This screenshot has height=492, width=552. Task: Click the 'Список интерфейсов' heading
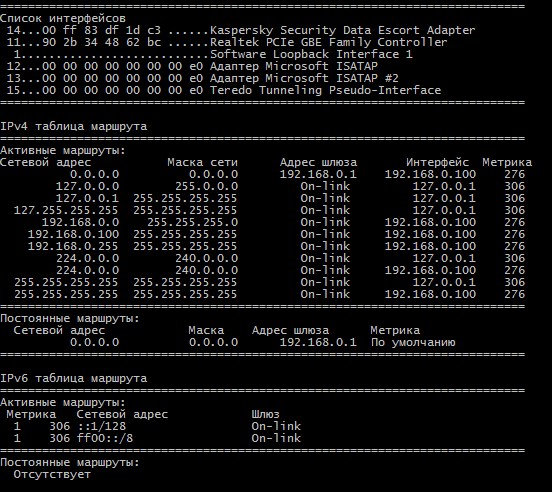point(63,18)
